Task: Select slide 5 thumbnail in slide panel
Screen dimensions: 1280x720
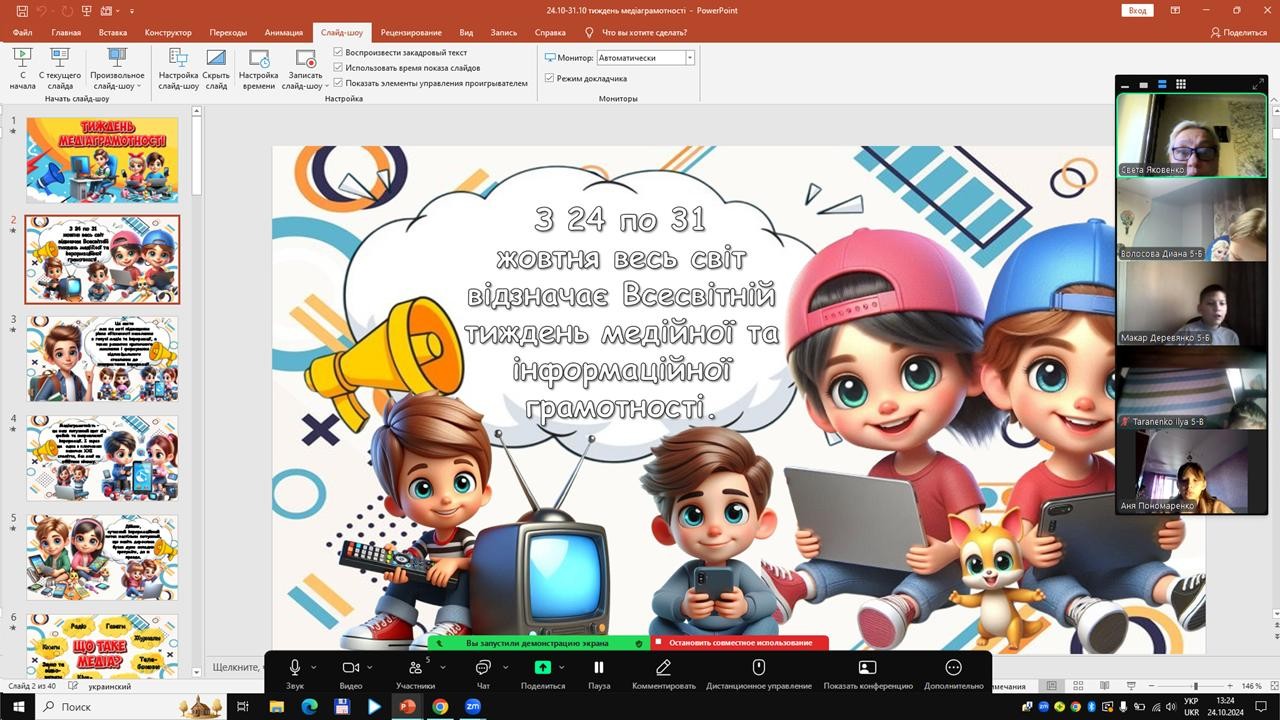Action: (102, 558)
